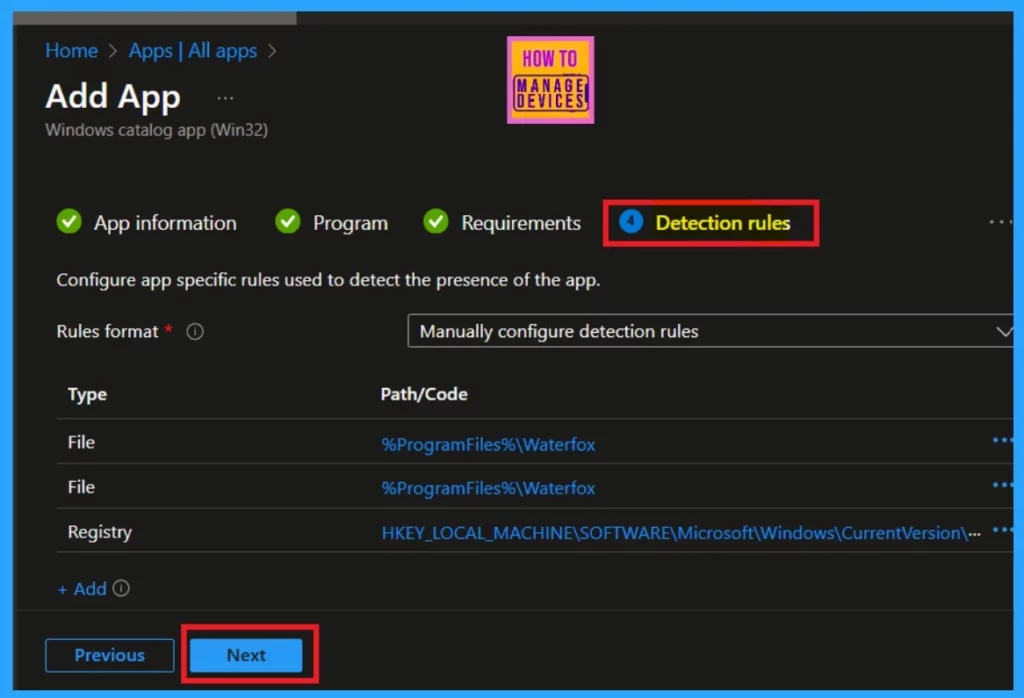The image size is (1024, 698).
Task: Open the ellipsis menu beside Add App
Action: point(225,98)
